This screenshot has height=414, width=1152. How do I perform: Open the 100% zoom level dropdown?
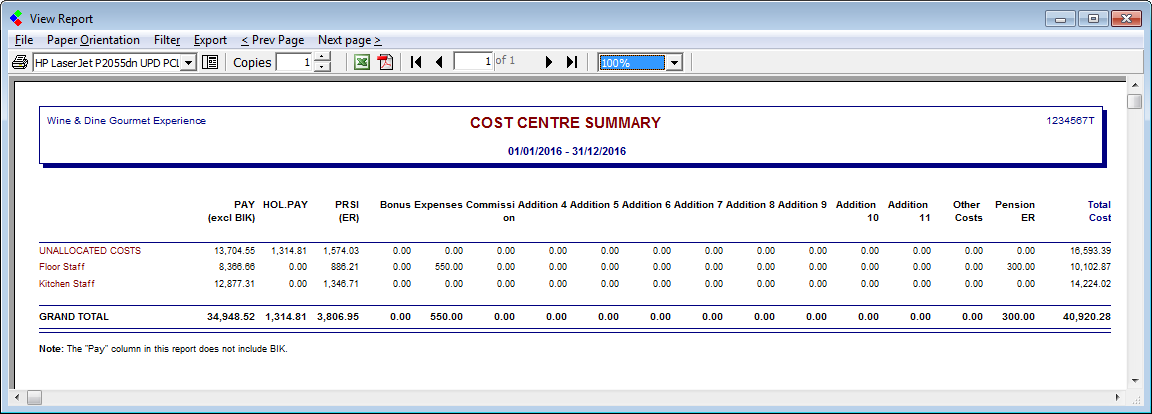[674, 62]
